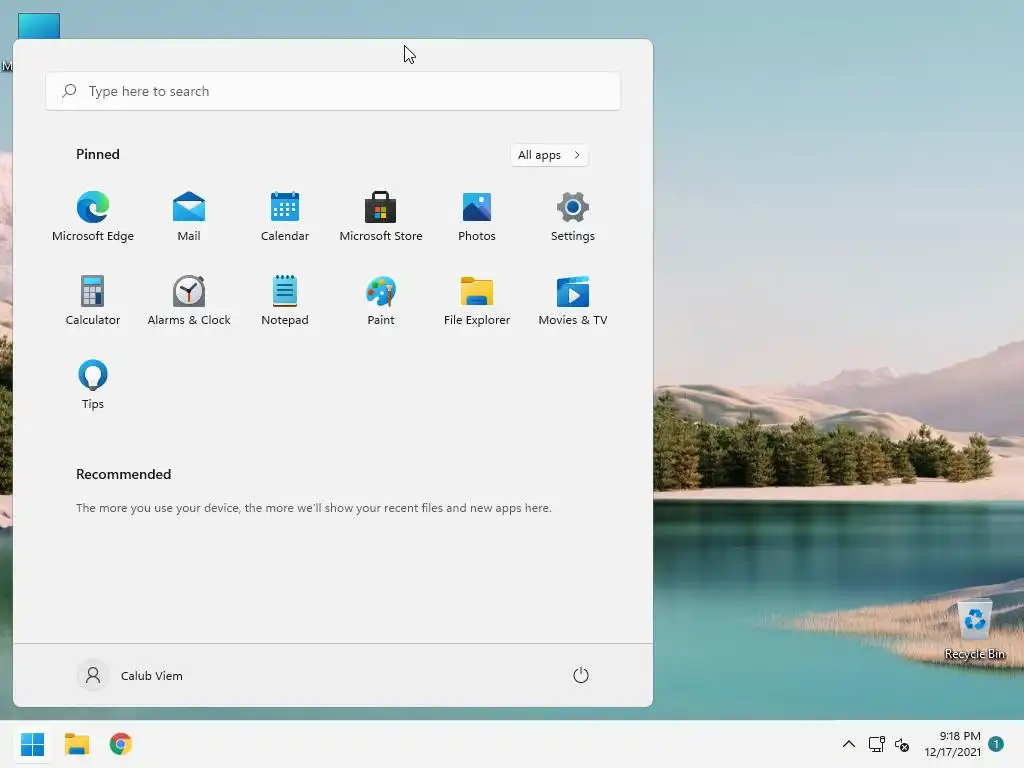The height and width of the screenshot is (768, 1024).
Task: Open the Calendar app
Action: tap(285, 216)
